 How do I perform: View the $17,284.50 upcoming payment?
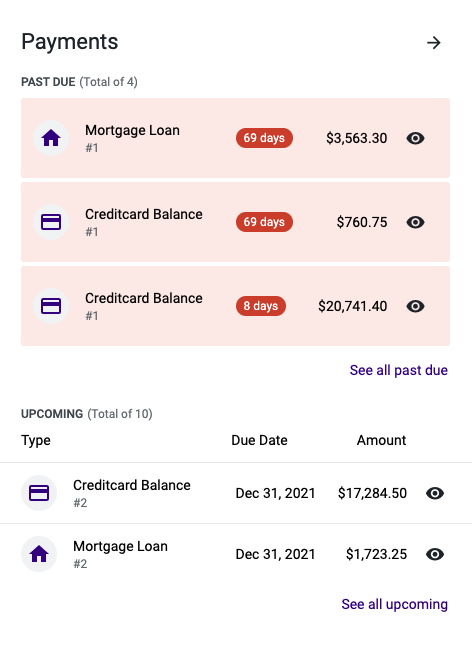pyautogui.click(x=435, y=493)
